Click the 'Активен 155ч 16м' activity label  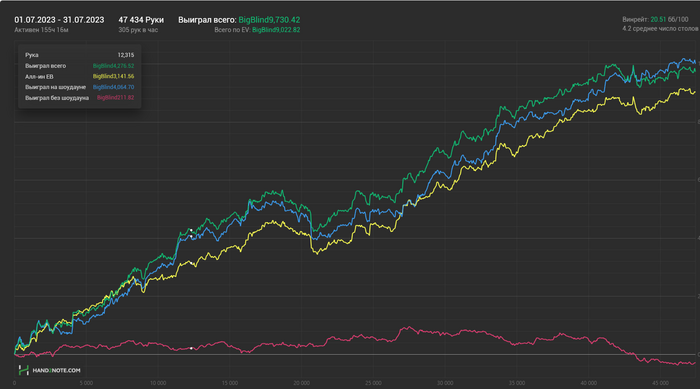pyautogui.click(x=41, y=30)
